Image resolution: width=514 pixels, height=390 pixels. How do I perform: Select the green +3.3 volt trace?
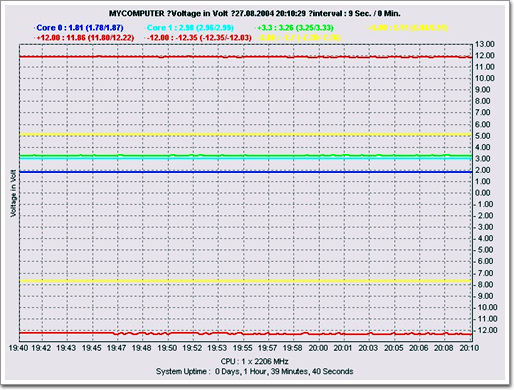tap(246, 155)
